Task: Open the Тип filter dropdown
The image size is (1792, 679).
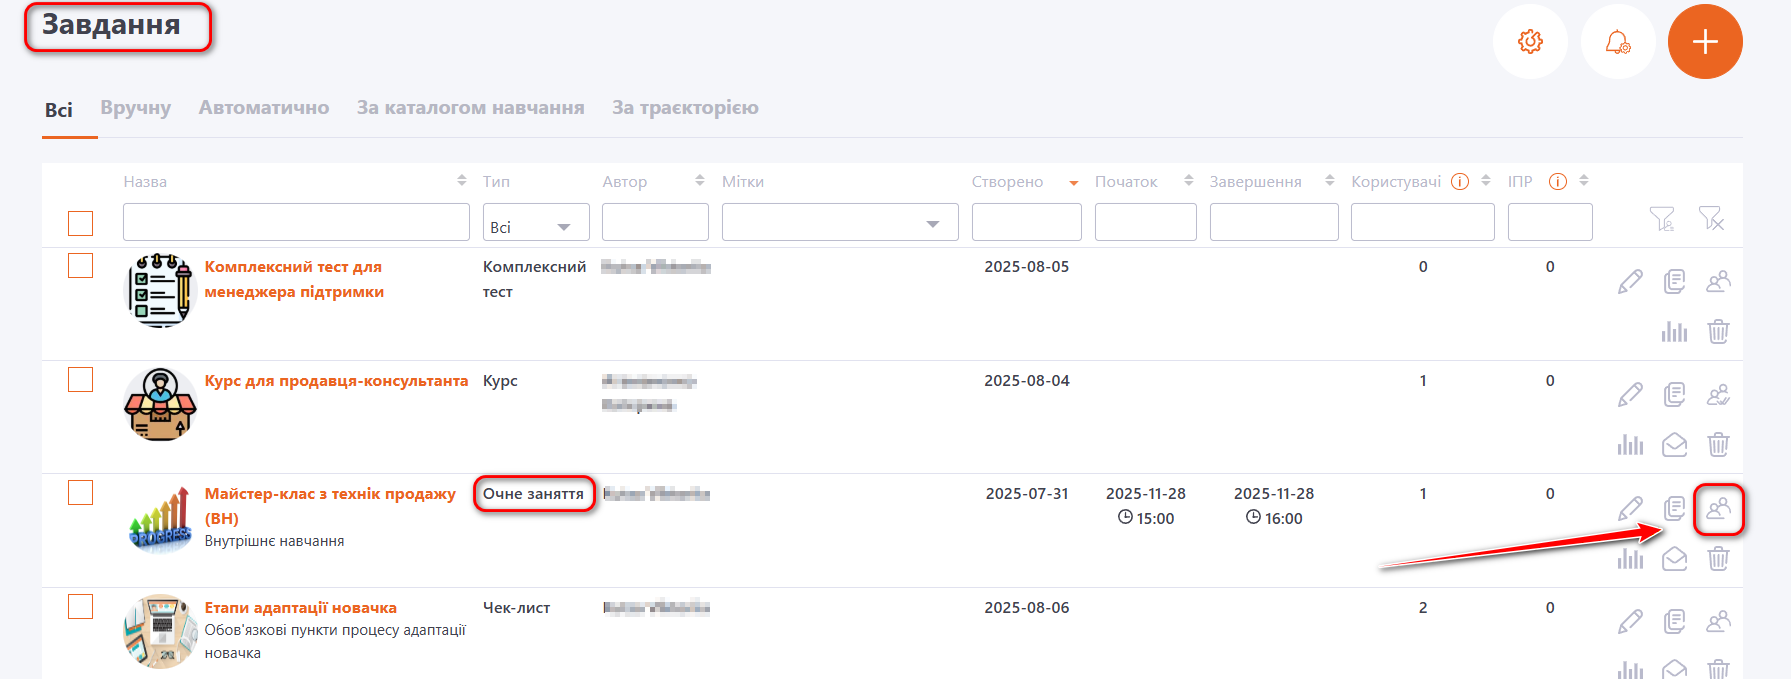Action: 536,223
